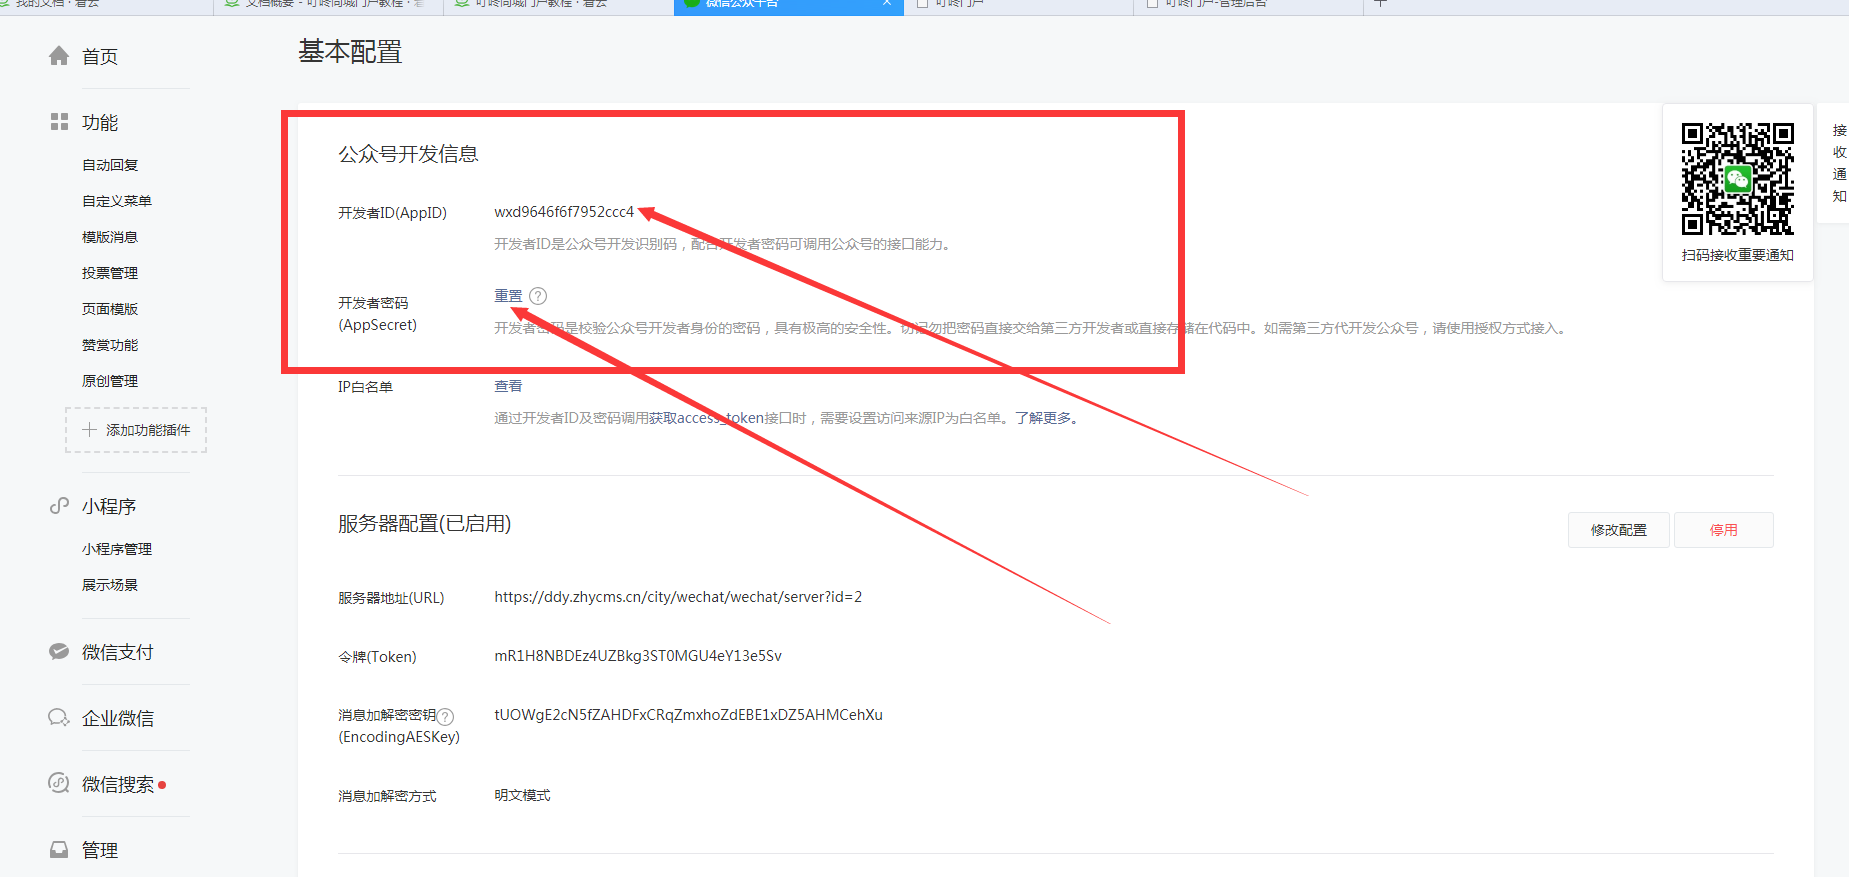Click 管理 sidebar label
Viewport: 1849px width, 877px height.
100,850
